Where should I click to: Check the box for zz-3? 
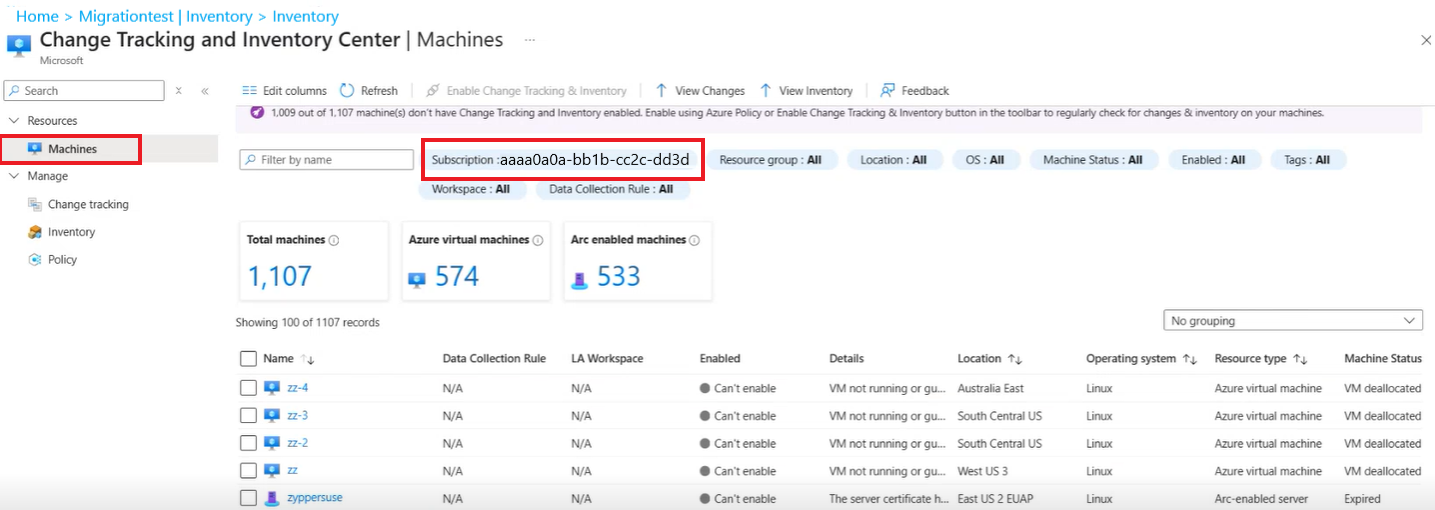tap(248, 416)
